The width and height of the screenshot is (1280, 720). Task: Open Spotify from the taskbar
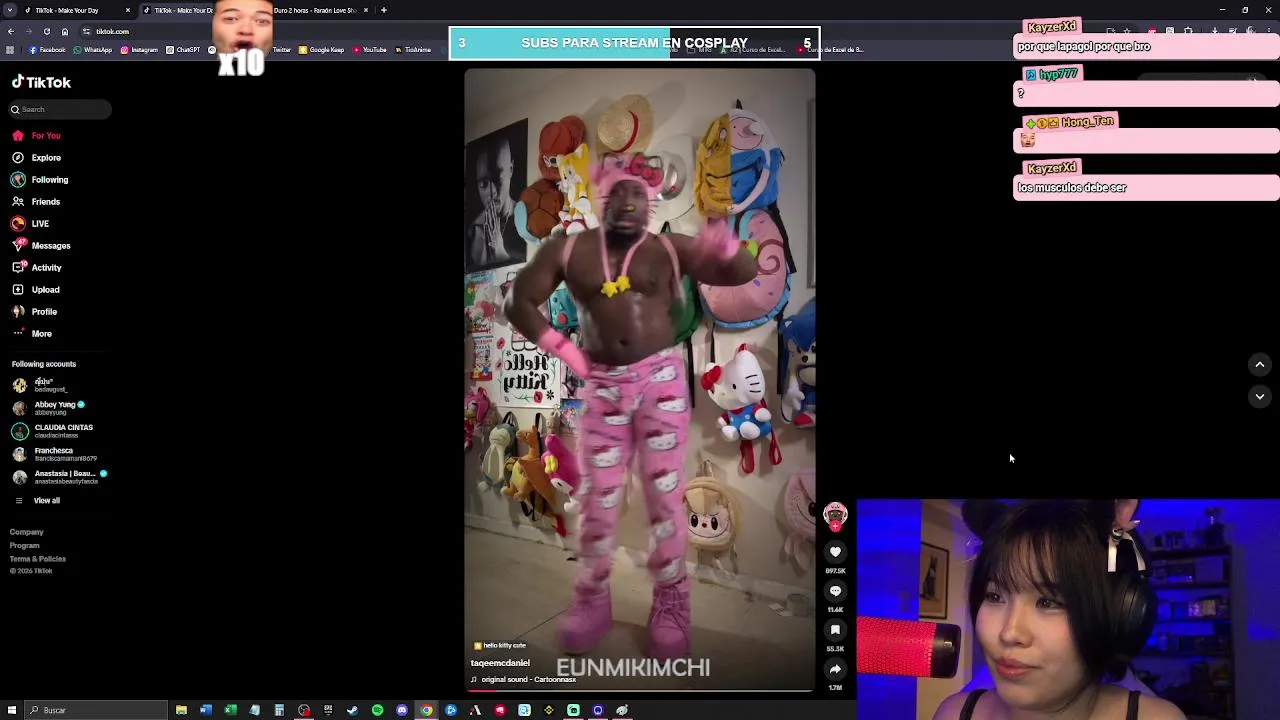point(377,710)
